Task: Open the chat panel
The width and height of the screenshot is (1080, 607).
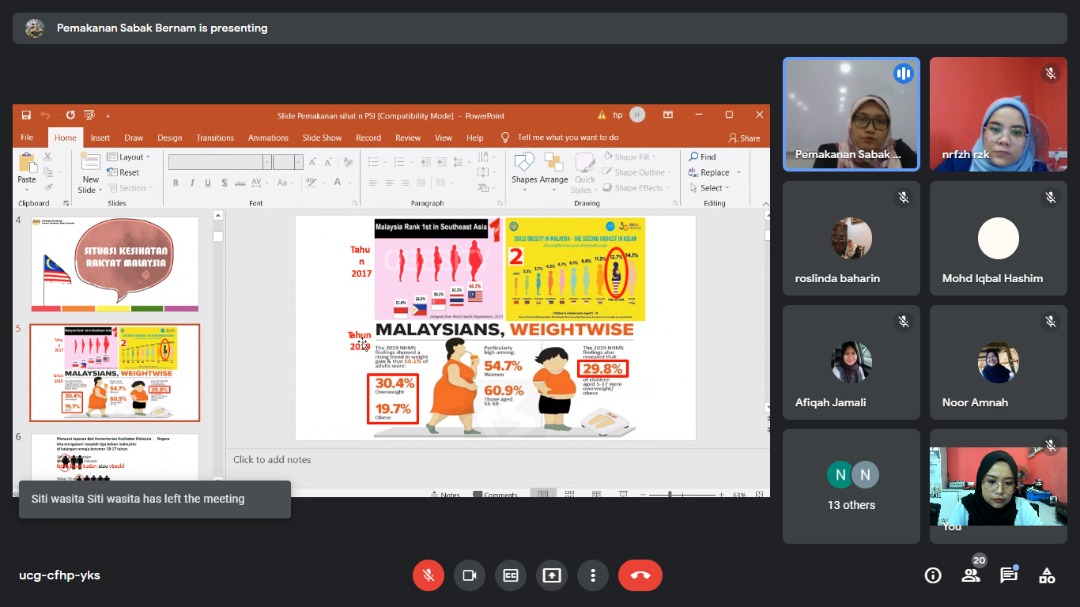Action: (1008, 575)
